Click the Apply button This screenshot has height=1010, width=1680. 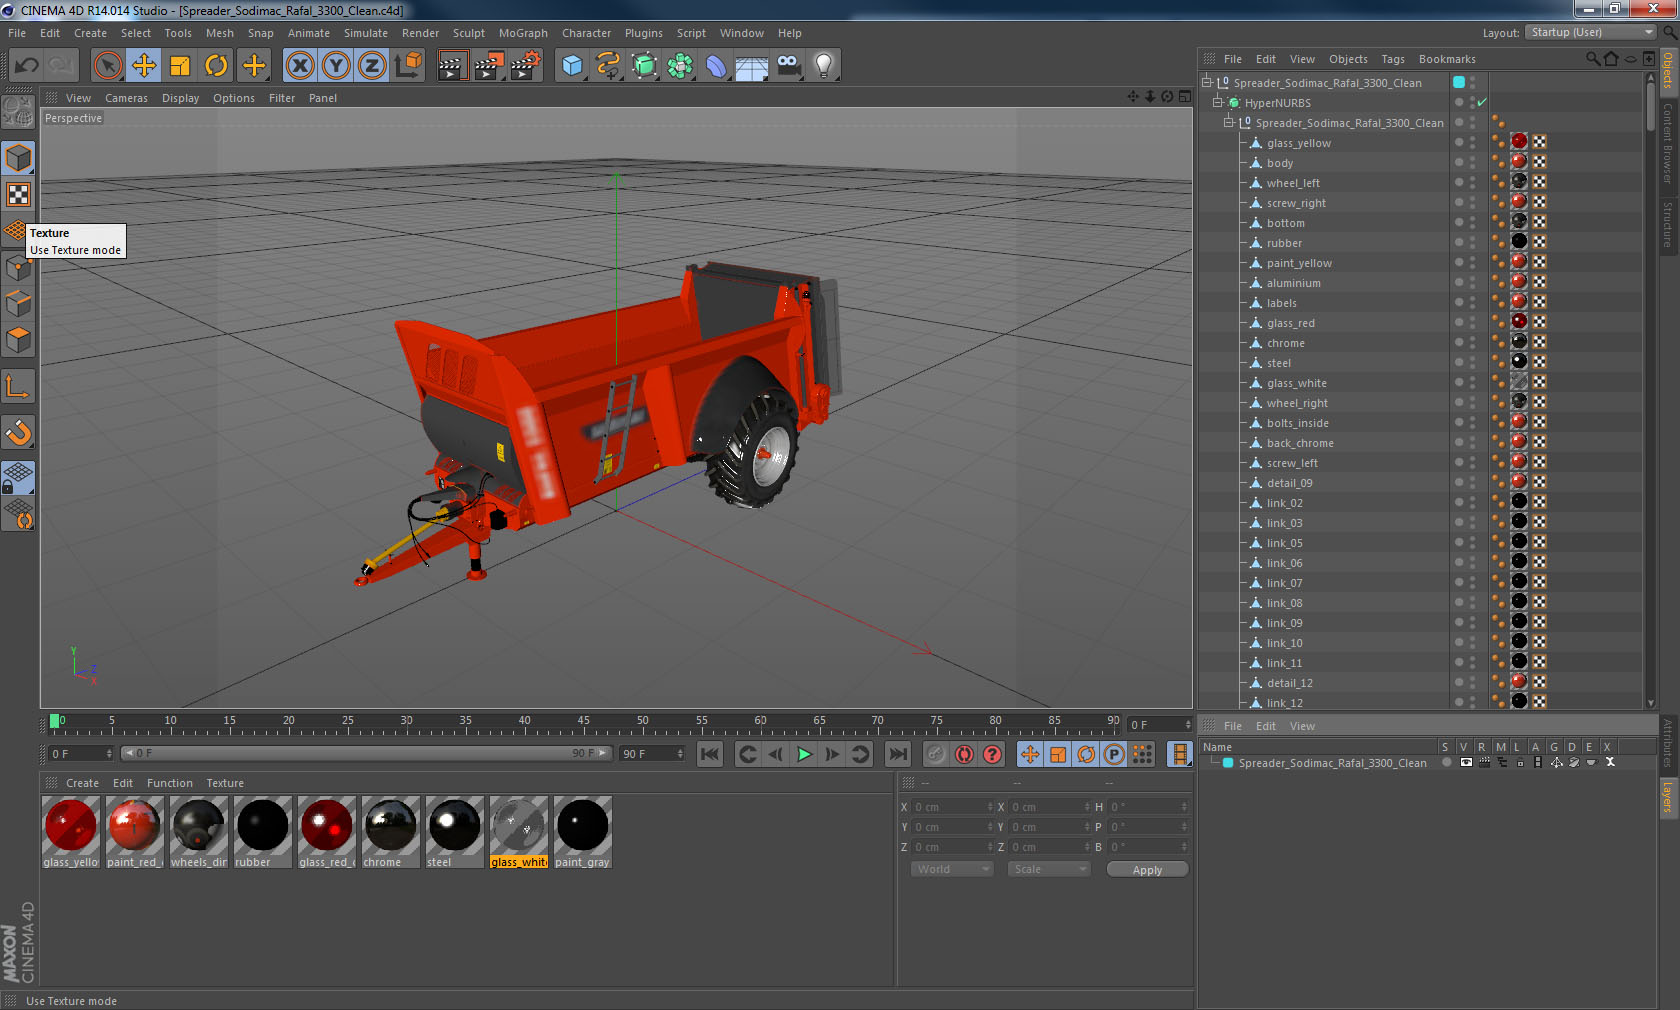pos(1147,870)
